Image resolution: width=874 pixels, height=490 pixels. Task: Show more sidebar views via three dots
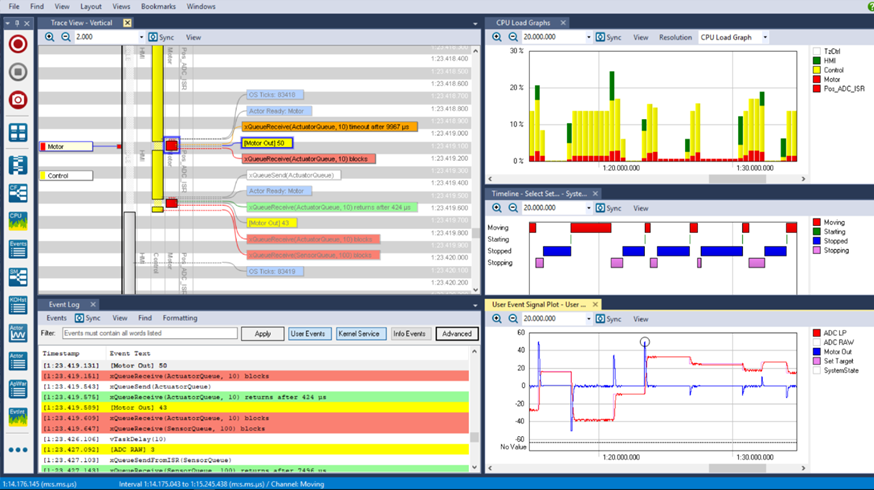pyautogui.click(x=18, y=449)
